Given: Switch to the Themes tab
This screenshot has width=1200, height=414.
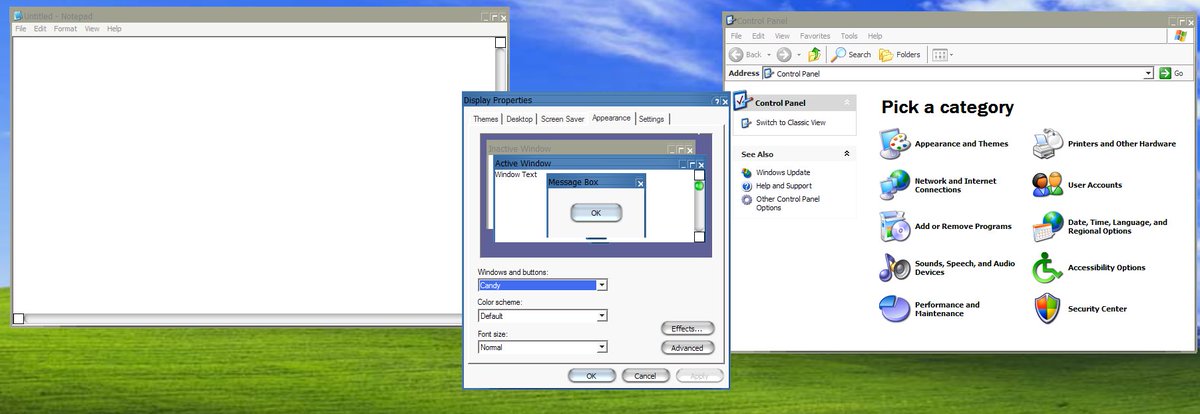Looking at the screenshot, I should coord(485,119).
